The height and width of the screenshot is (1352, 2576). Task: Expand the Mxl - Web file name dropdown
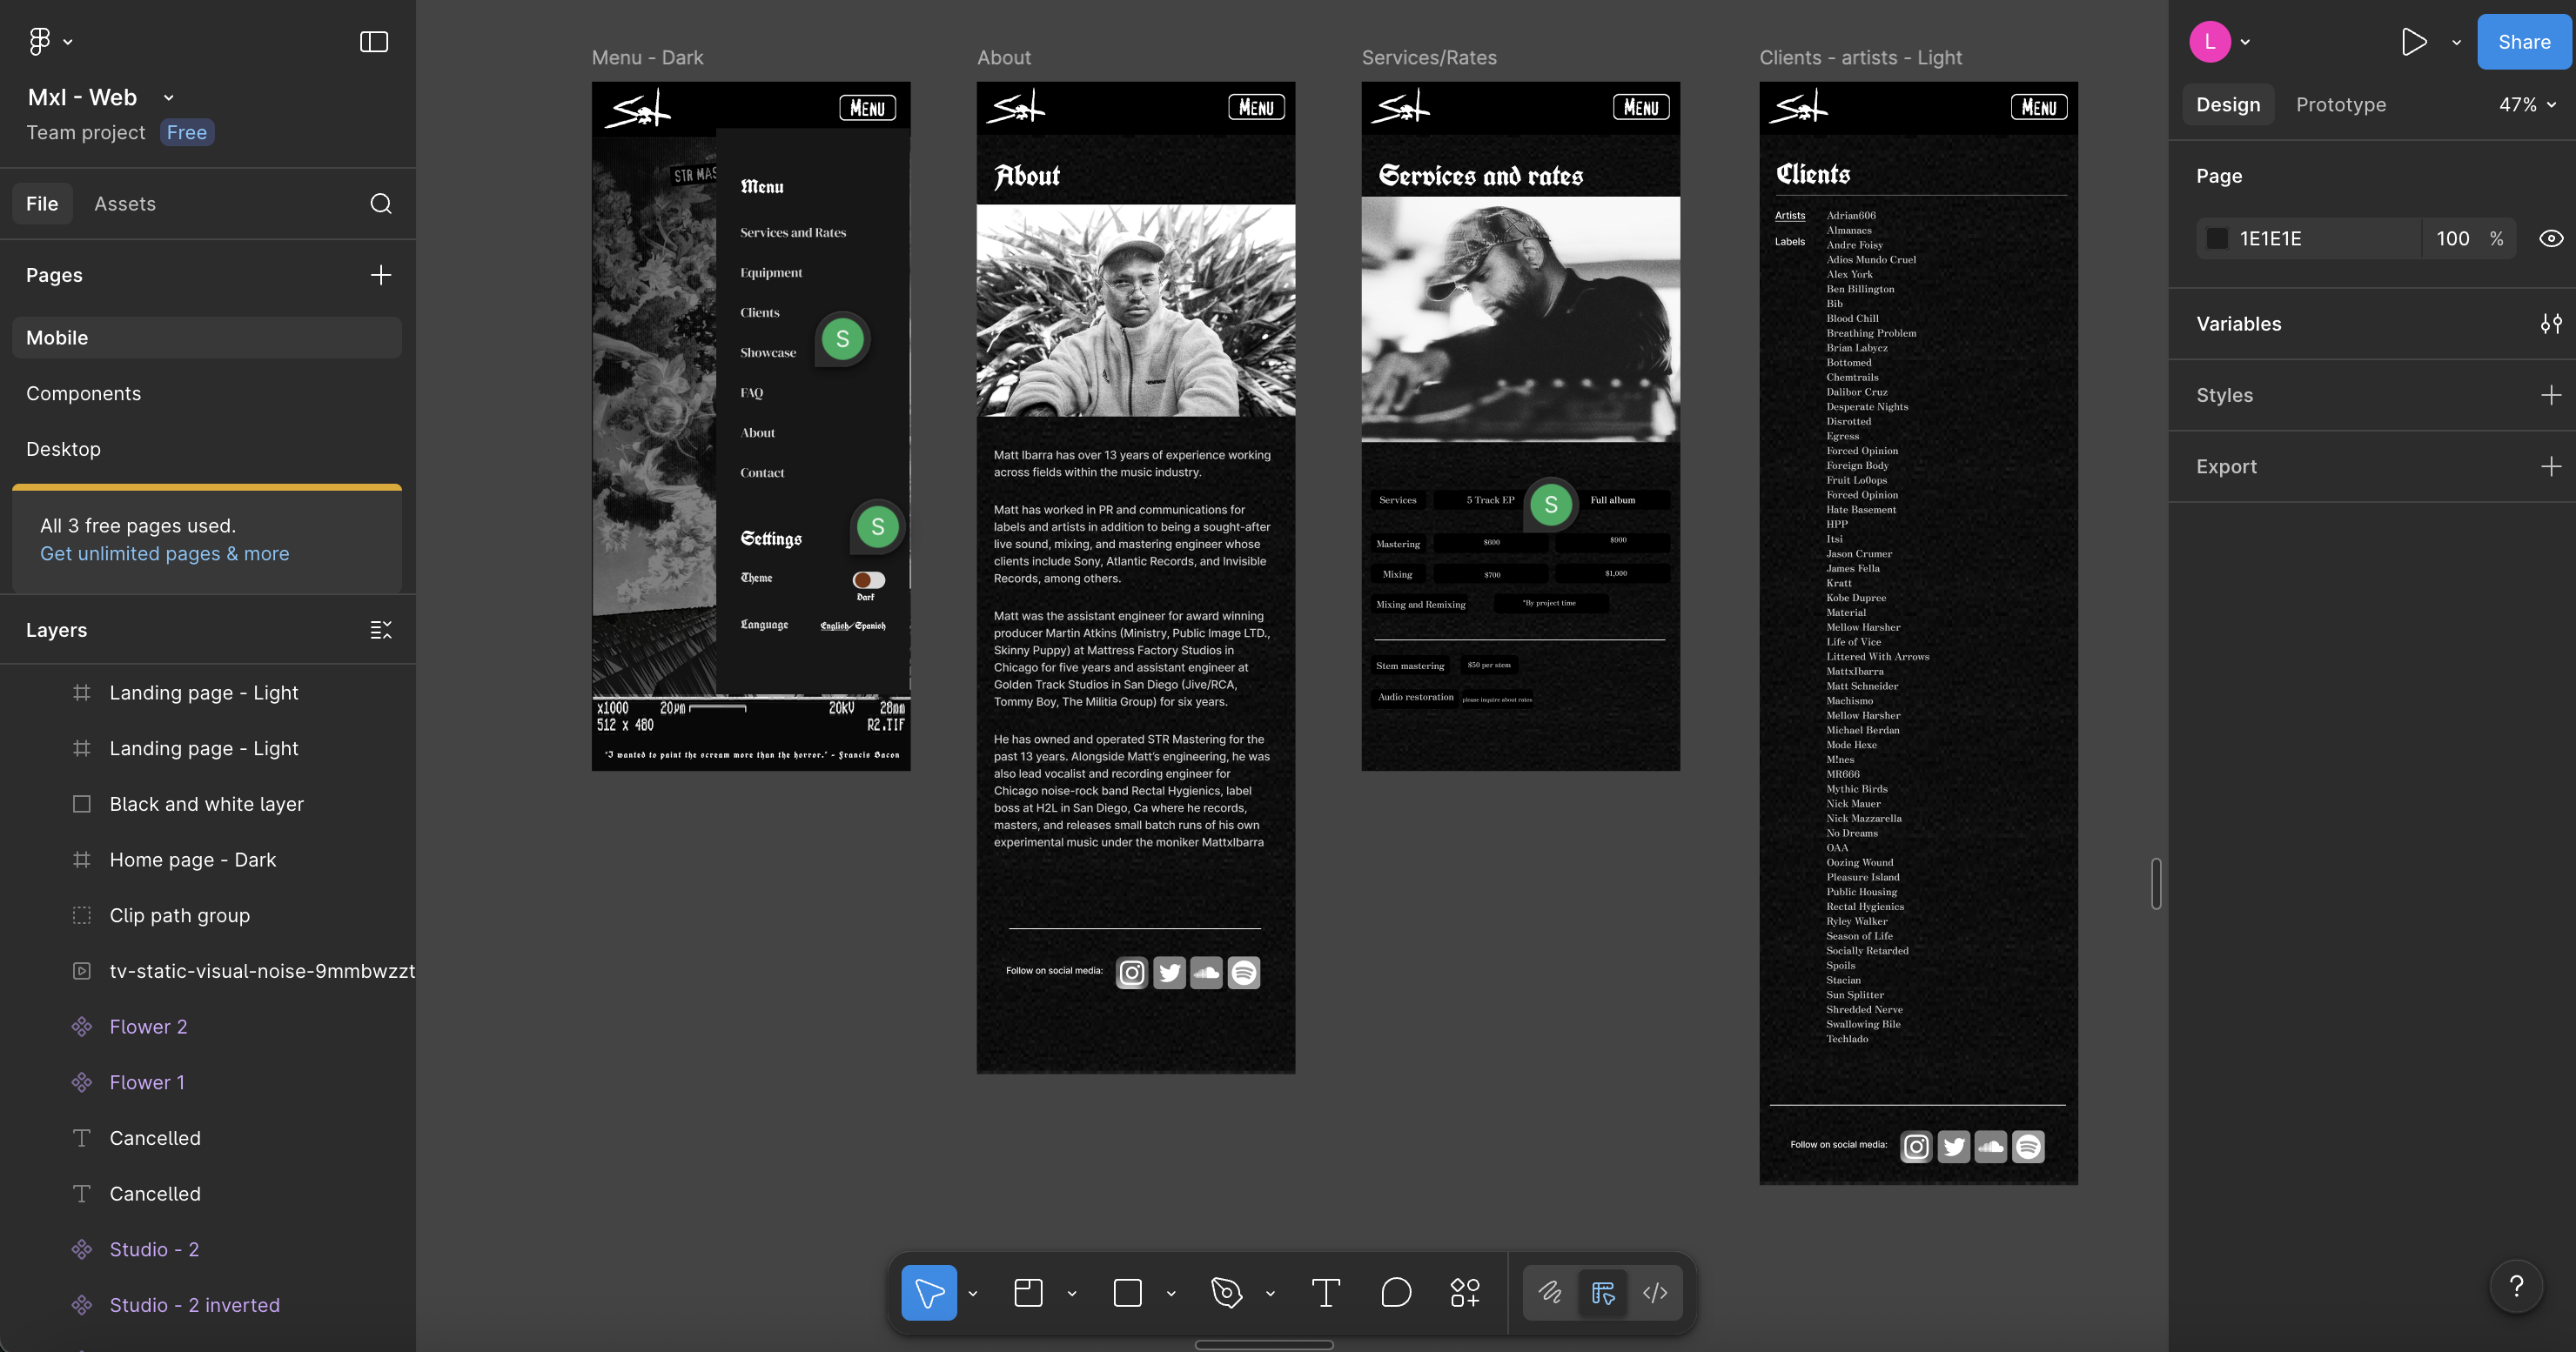coord(169,98)
